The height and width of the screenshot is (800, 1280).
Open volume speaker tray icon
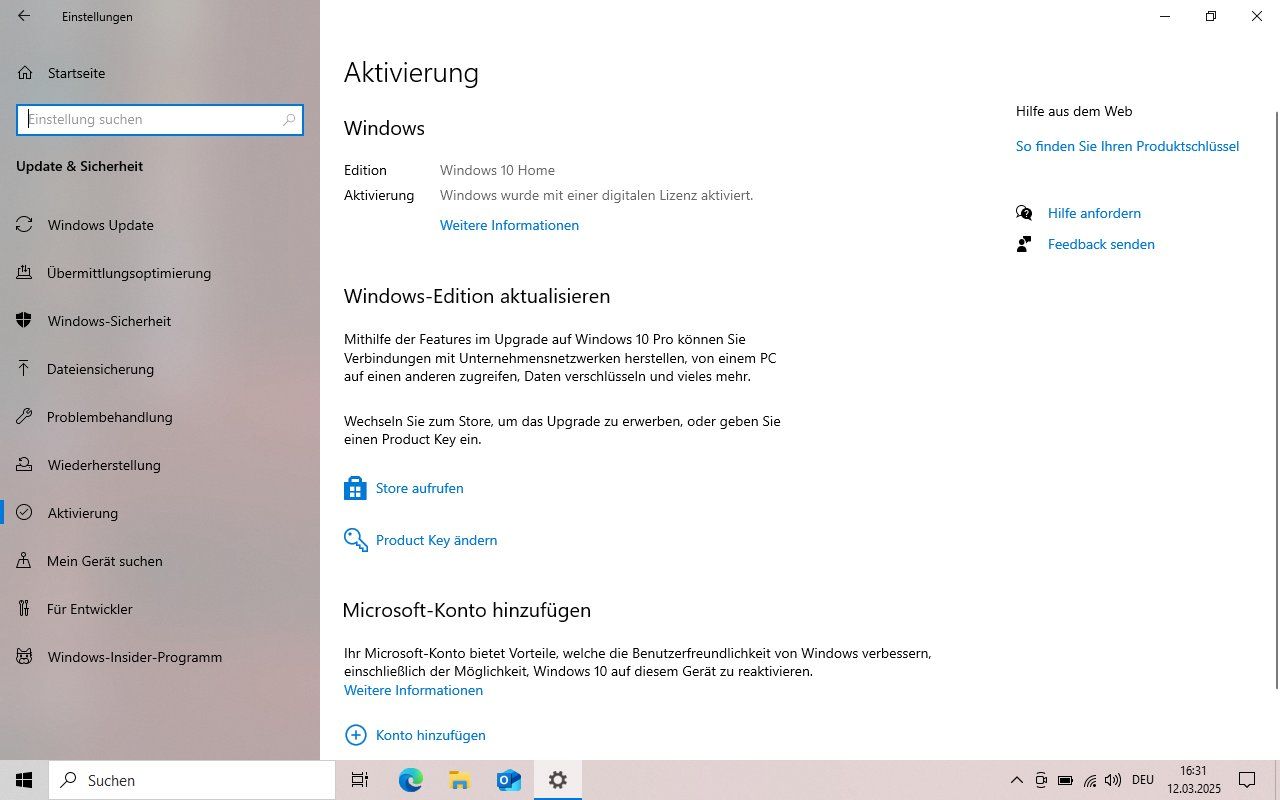(x=1113, y=780)
